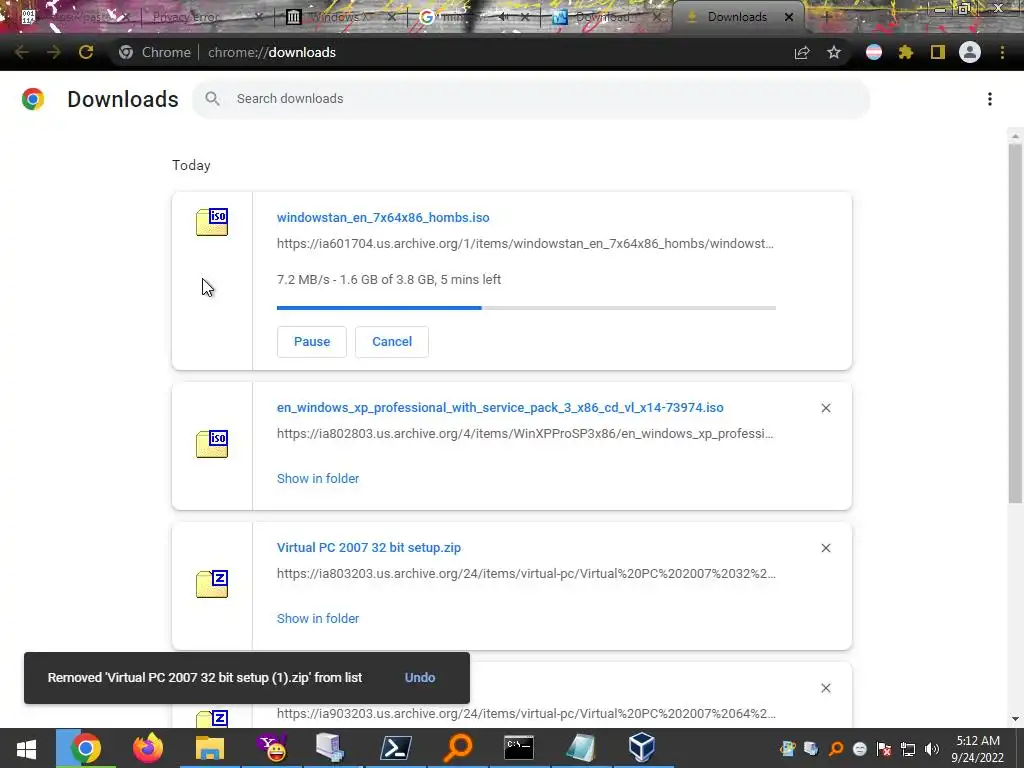Open en_windows_xp_professional ISO file link
The image size is (1024, 768).
point(500,408)
